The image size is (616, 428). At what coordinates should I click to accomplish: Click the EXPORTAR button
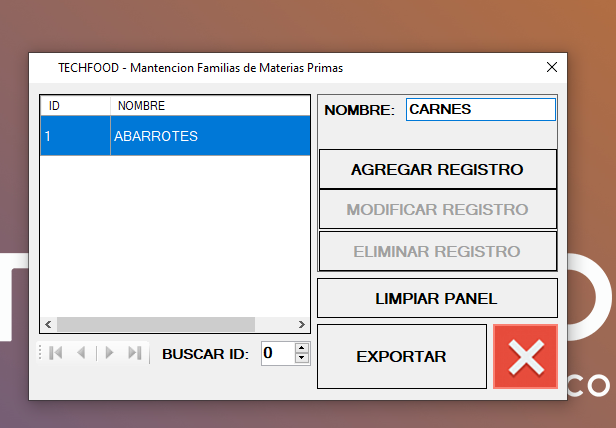click(x=401, y=357)
